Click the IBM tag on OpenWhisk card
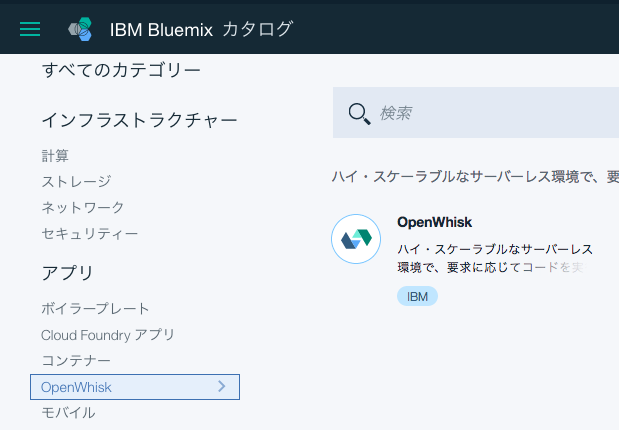This screenshot has height=430, width=619. pos(417,296)
